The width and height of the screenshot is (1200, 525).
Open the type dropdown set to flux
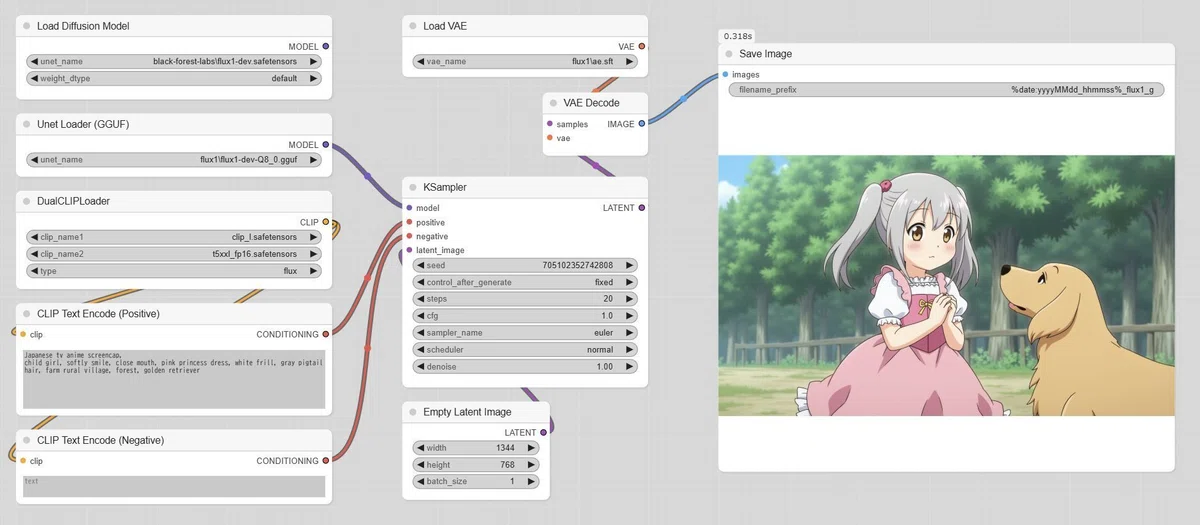(x=175, y=271)
